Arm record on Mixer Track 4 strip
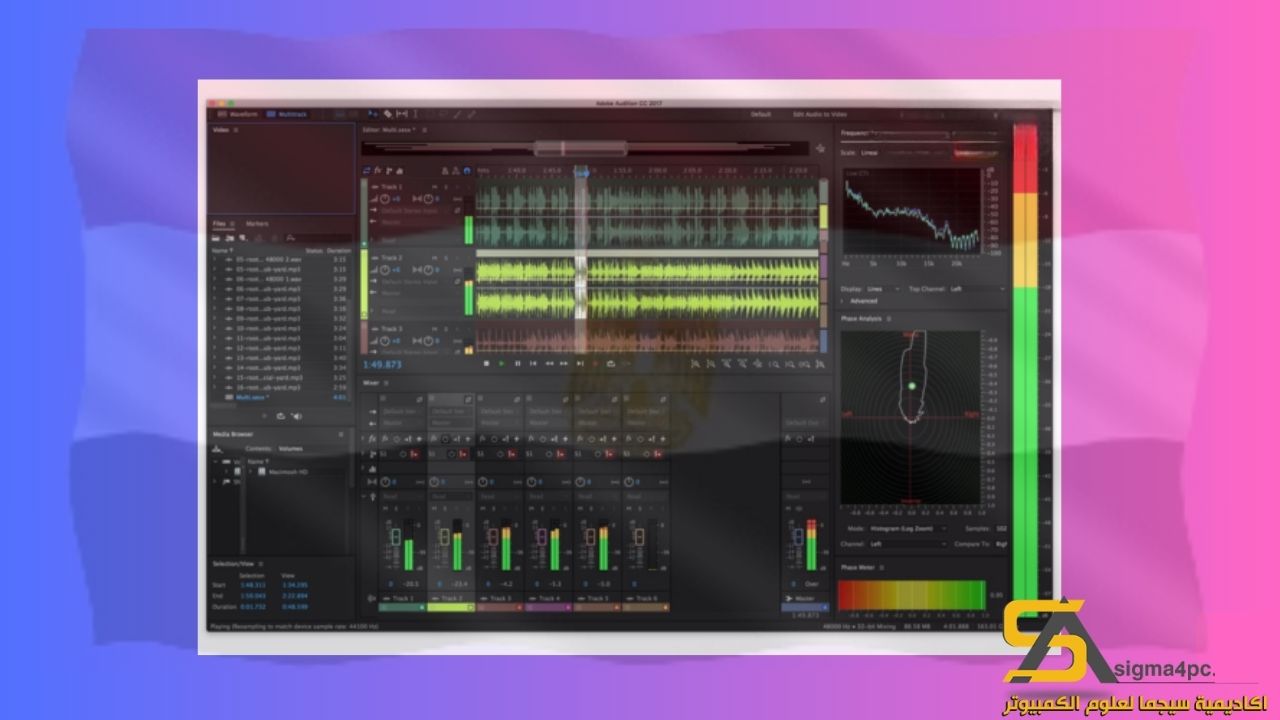 tap(553, 510)
